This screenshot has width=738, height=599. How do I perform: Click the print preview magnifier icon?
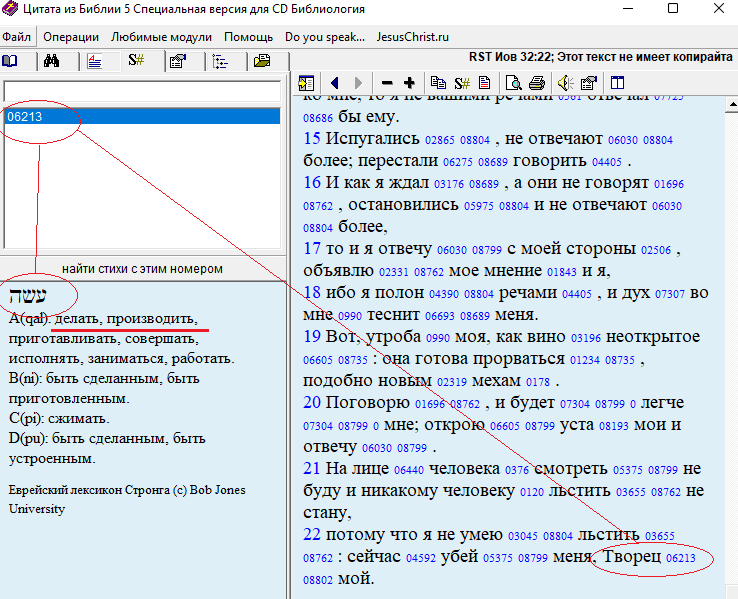(x=513, y=83)
